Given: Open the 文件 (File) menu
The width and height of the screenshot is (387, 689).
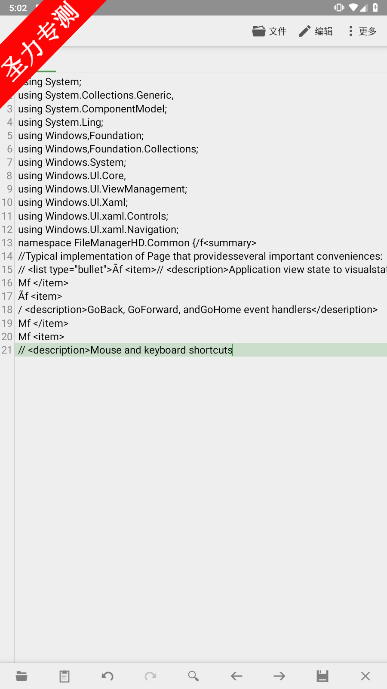Looking at the screenshot, I should point(269,31).
